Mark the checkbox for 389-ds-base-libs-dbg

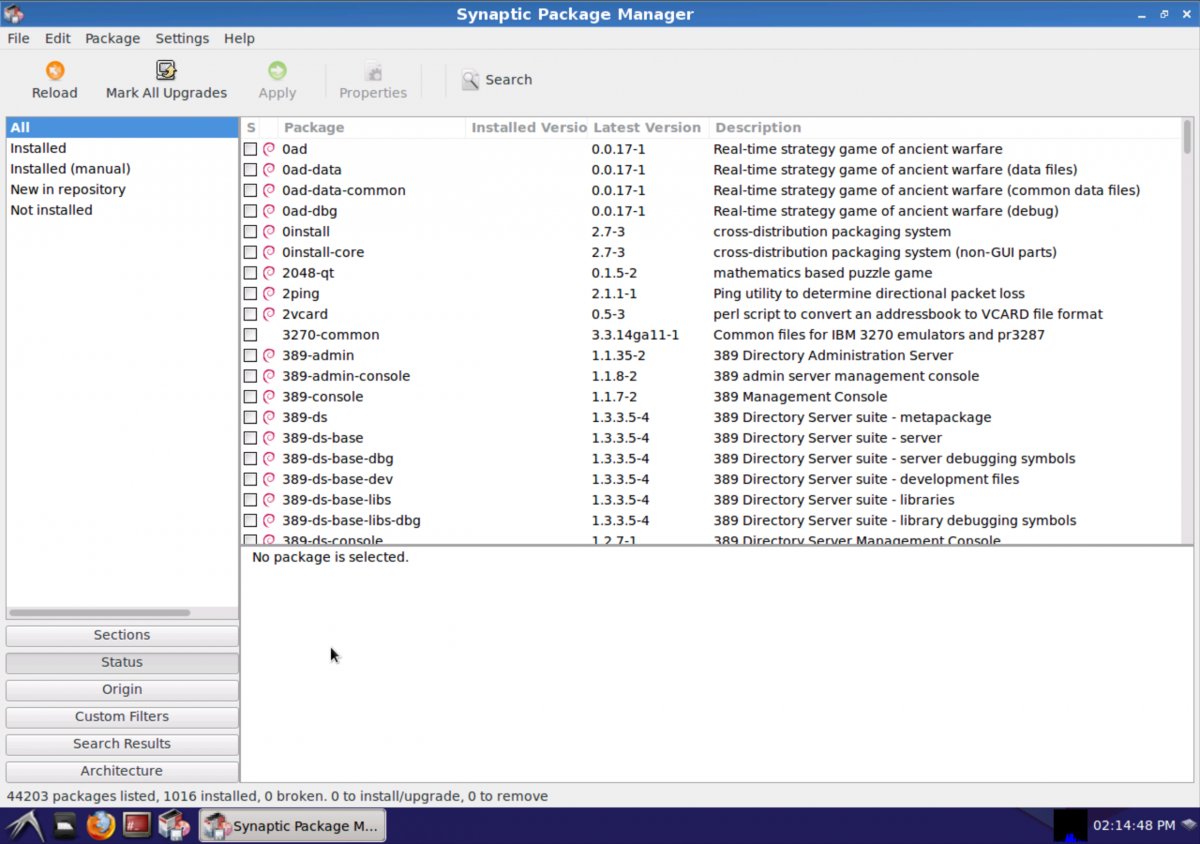coord(250,521)
